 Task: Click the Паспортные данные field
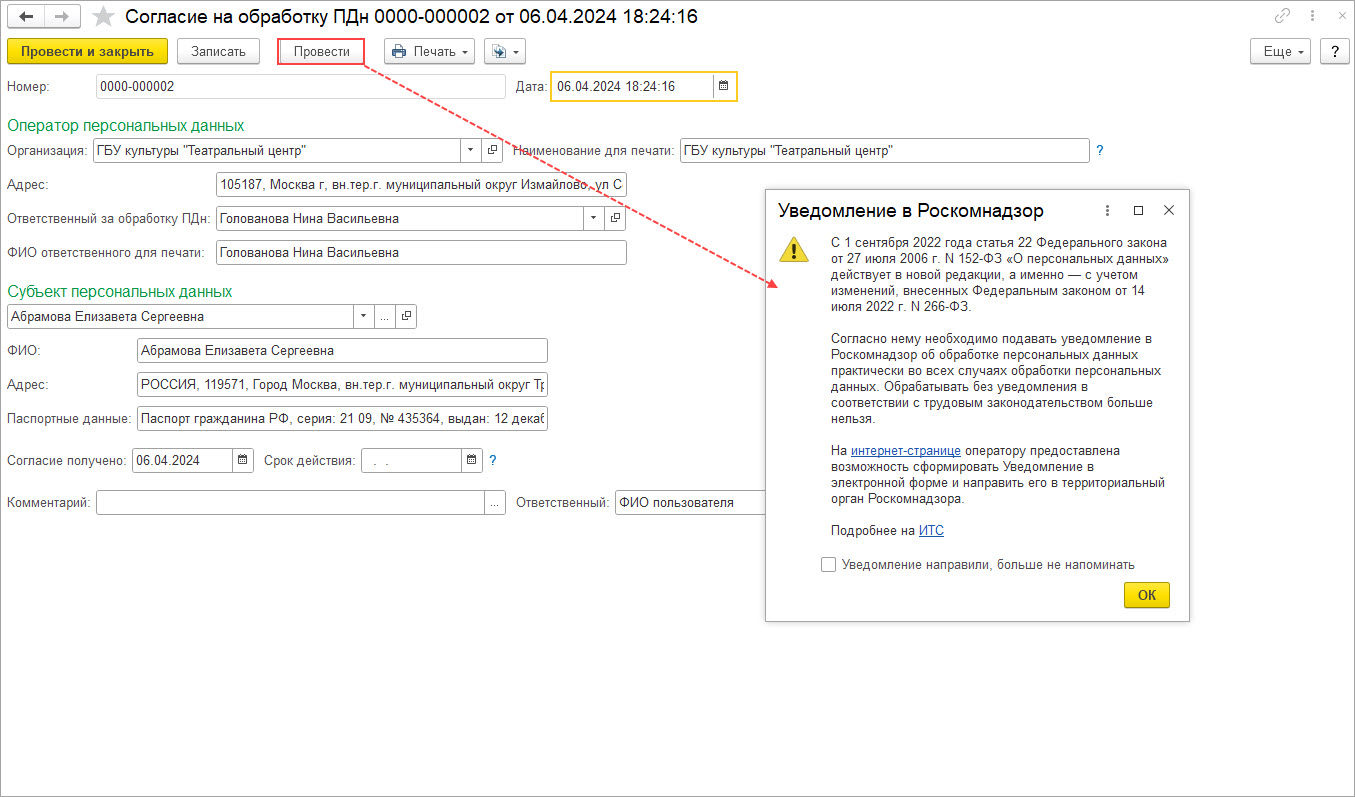(342, 419)
